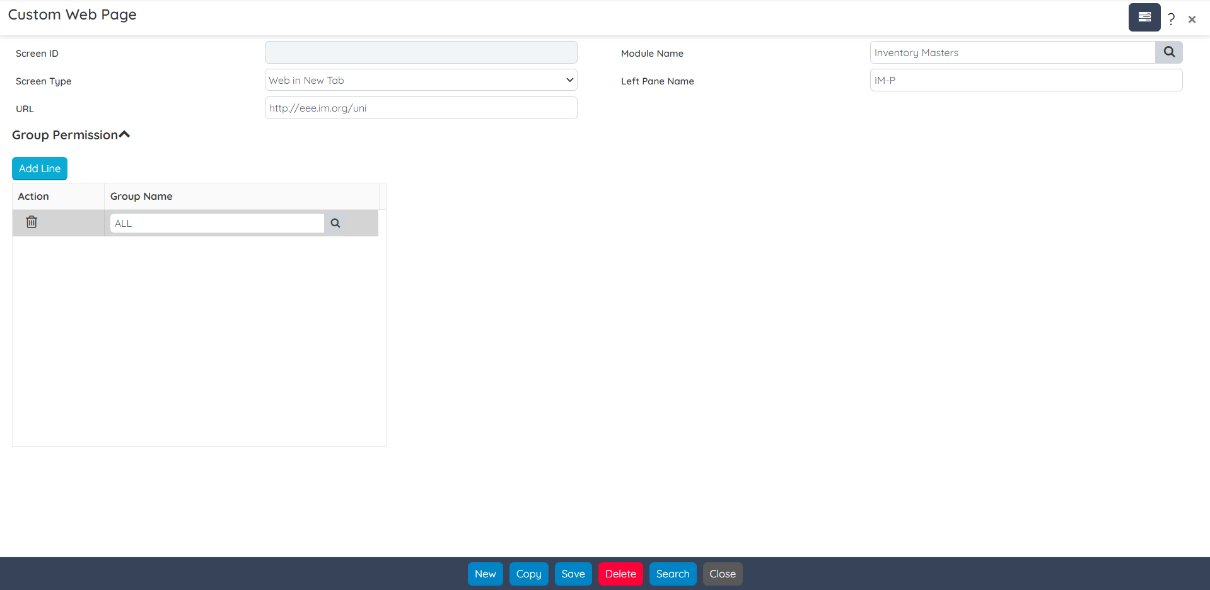Viewport: 1210px width, 590px height.
Task: Click the Screen ID text field
Action: tap(421, 53)
